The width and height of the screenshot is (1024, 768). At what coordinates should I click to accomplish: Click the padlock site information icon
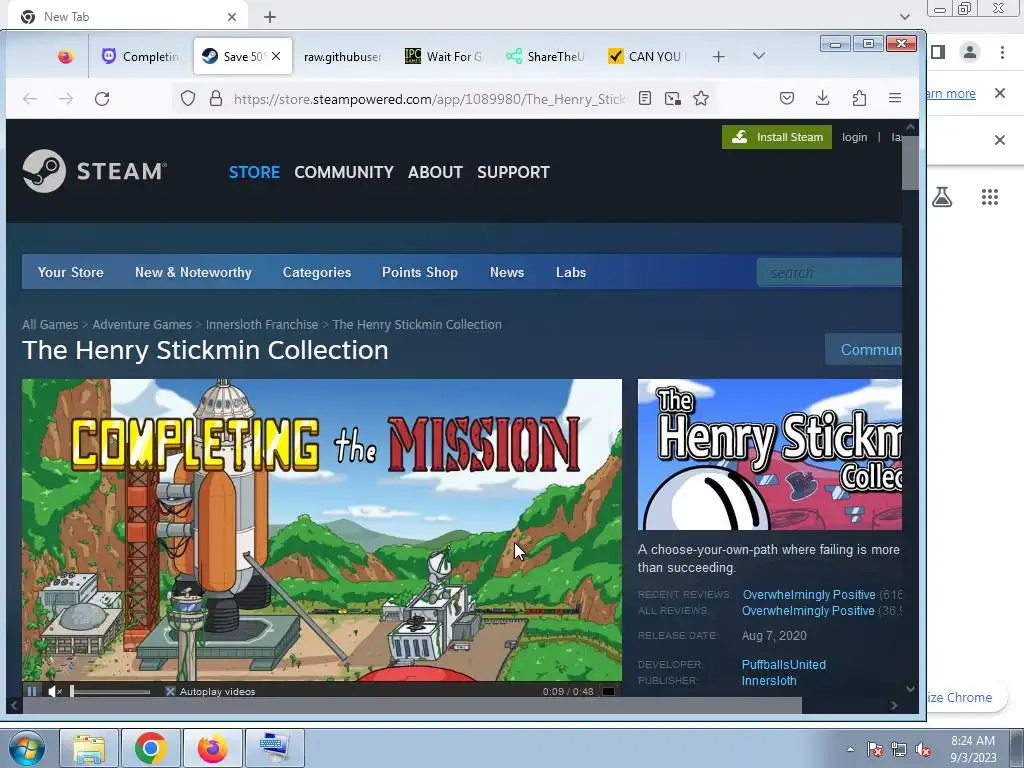(x=216, y=99)
